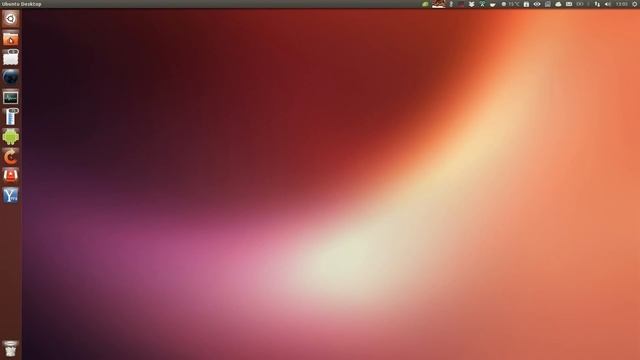
Task: Open the blue cylinder launcher icon
Action: click(x=11, y=117)
